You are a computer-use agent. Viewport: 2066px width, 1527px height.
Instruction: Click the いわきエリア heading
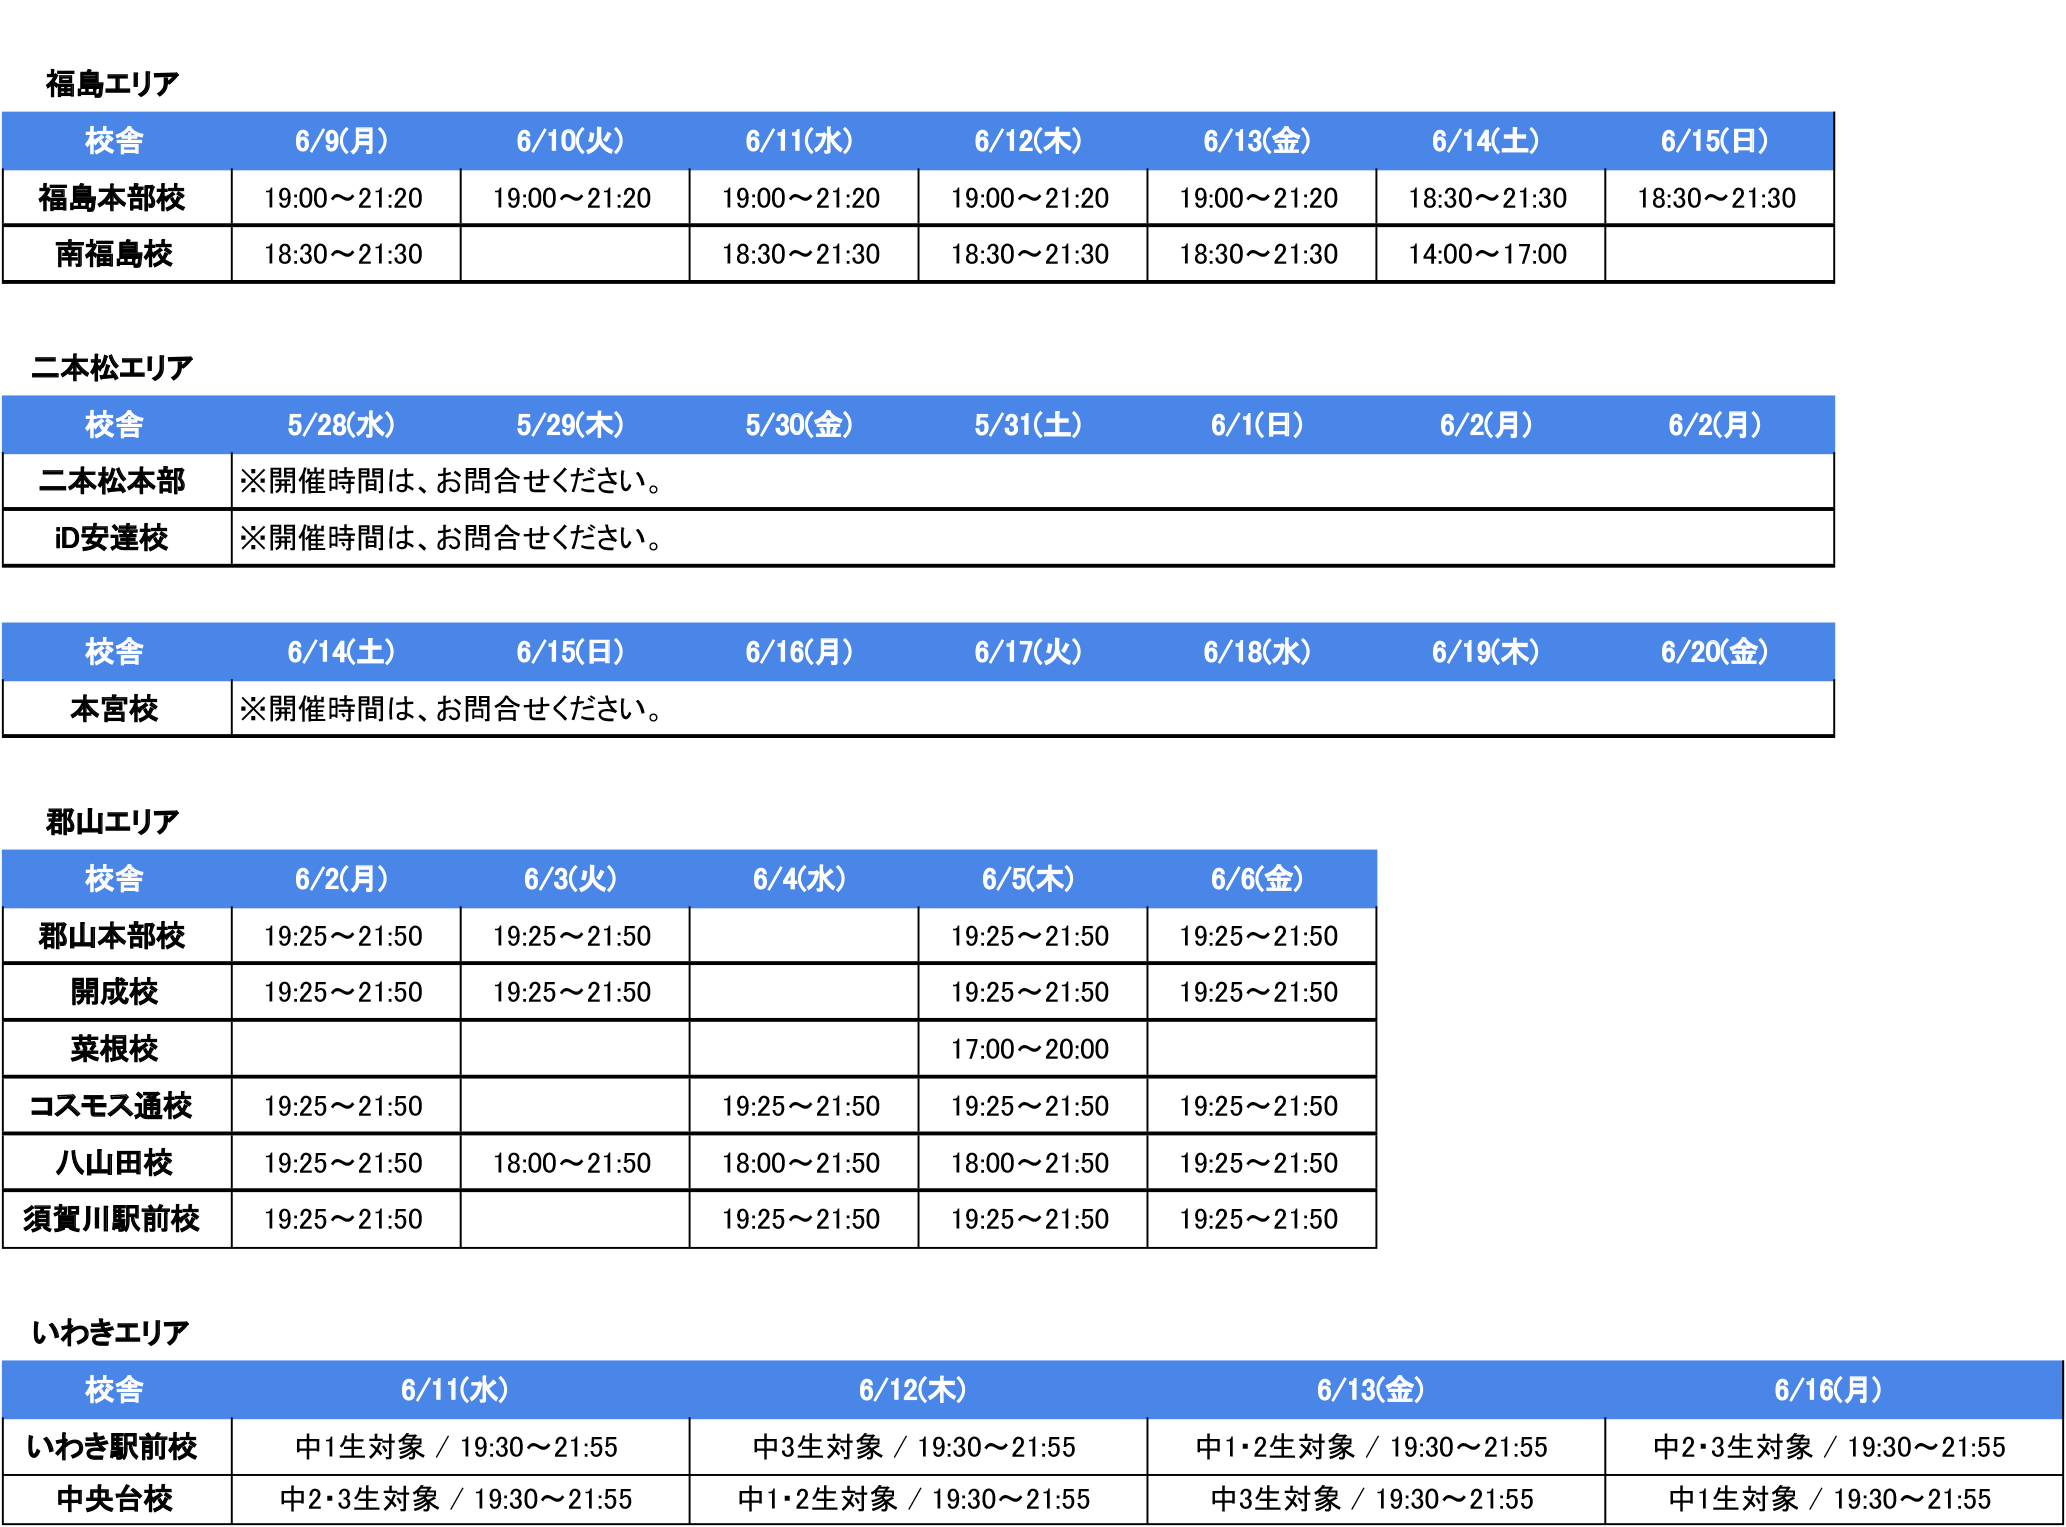[110, 1333]
